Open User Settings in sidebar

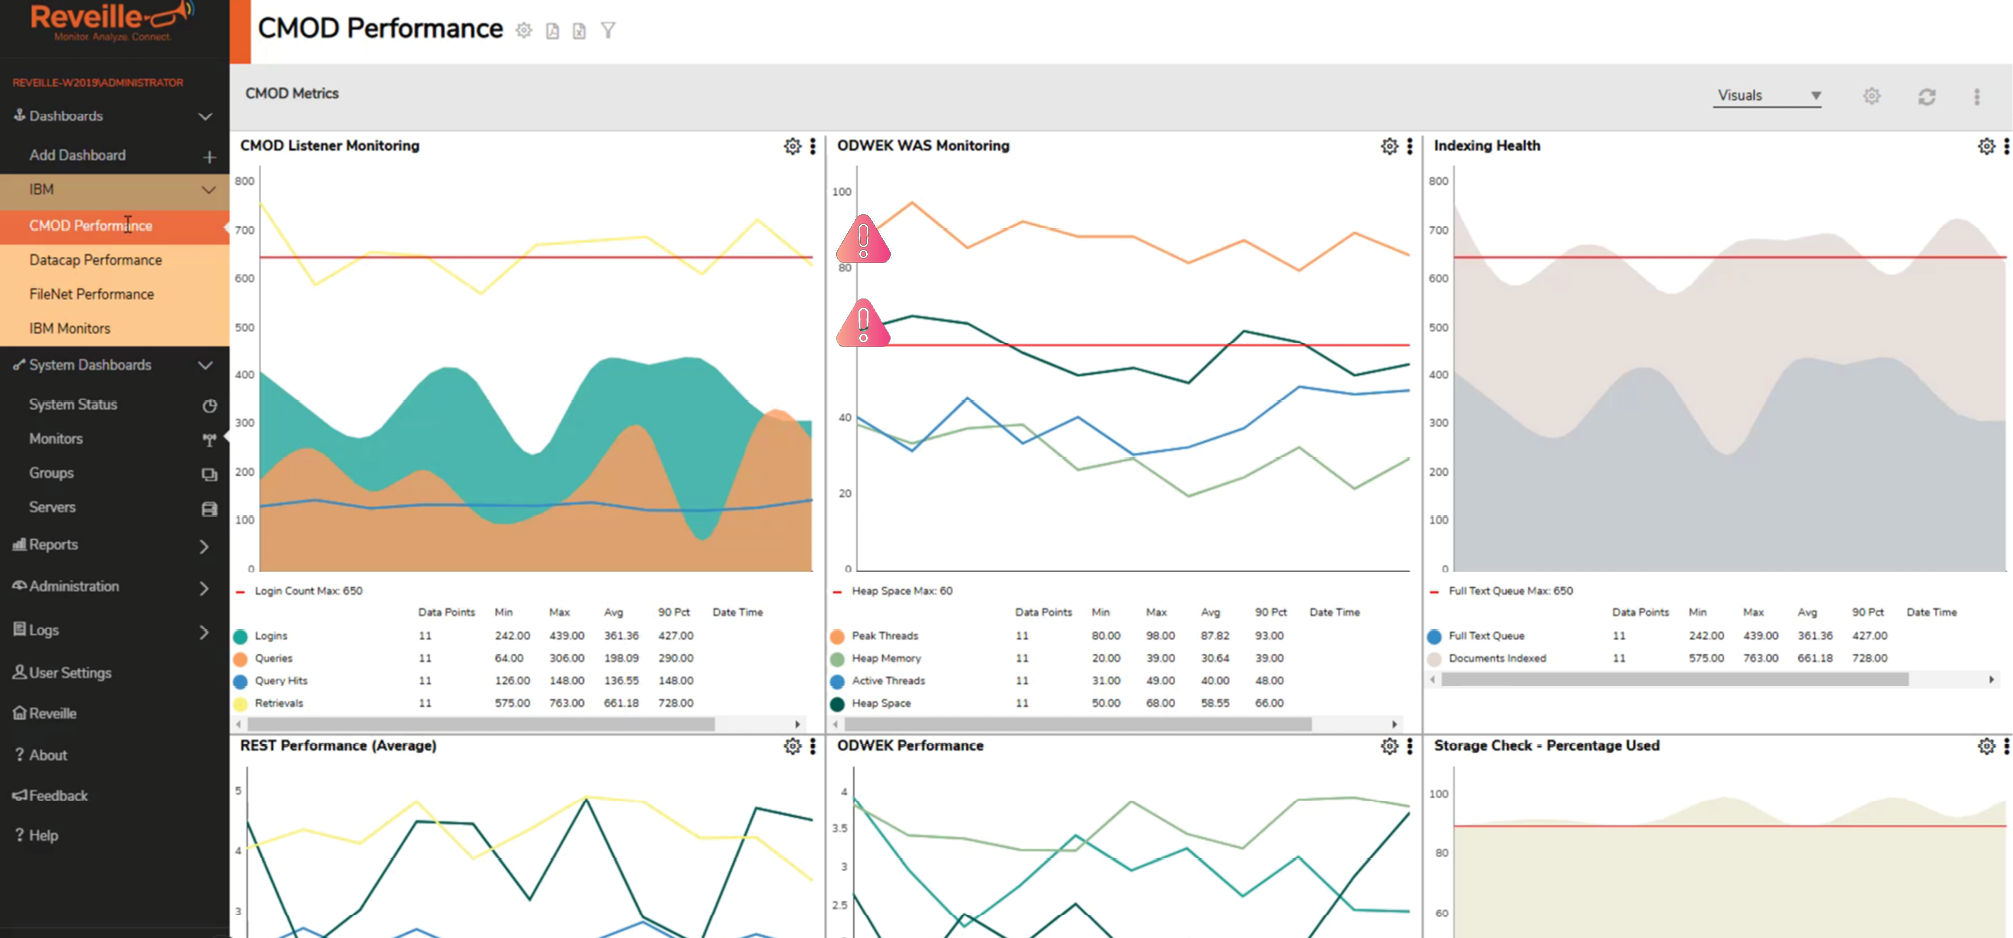62,673
